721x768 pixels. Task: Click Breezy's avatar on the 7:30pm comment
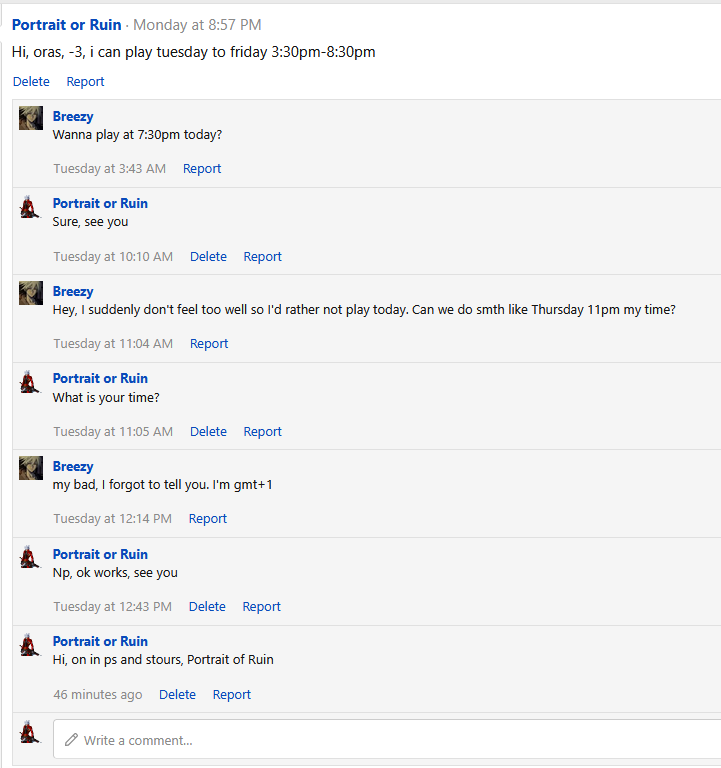(31, 118)
